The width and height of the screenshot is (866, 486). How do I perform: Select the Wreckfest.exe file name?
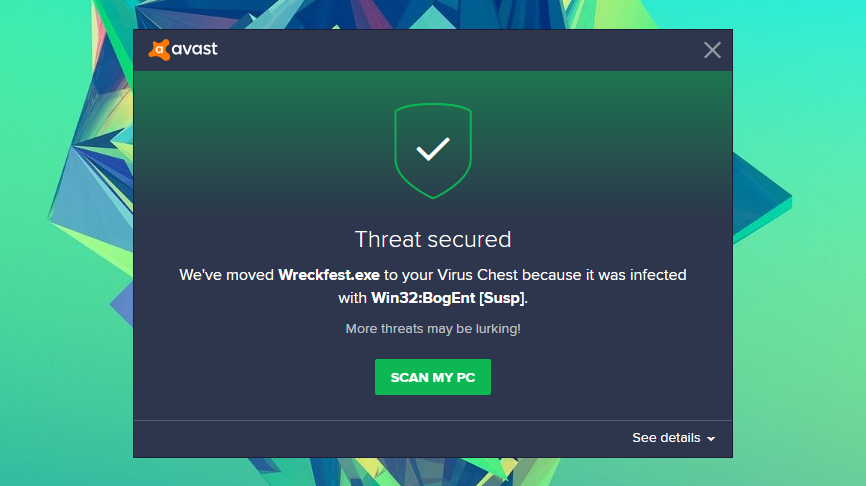329,275
